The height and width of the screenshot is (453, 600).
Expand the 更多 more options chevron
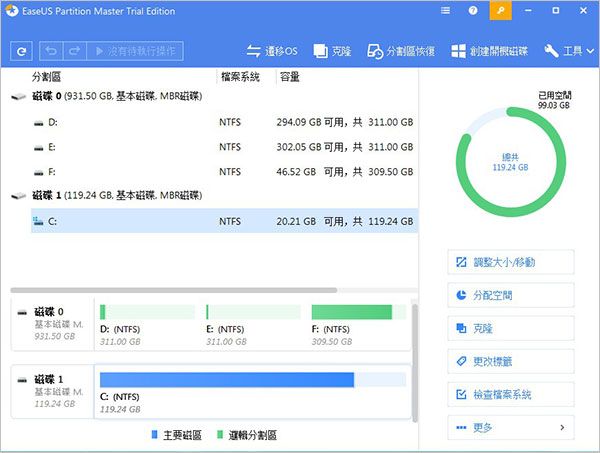(x=562, y=427)
